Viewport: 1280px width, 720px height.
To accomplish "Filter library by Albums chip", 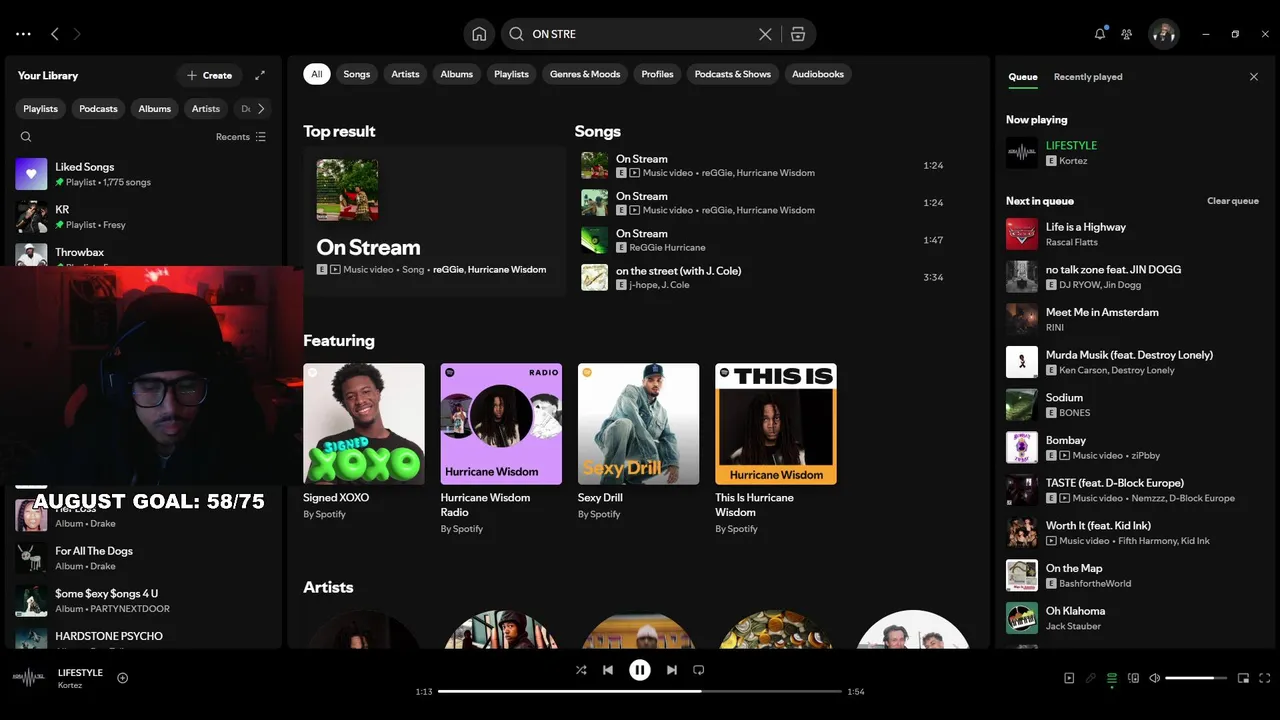I will (x=155, y=109).
